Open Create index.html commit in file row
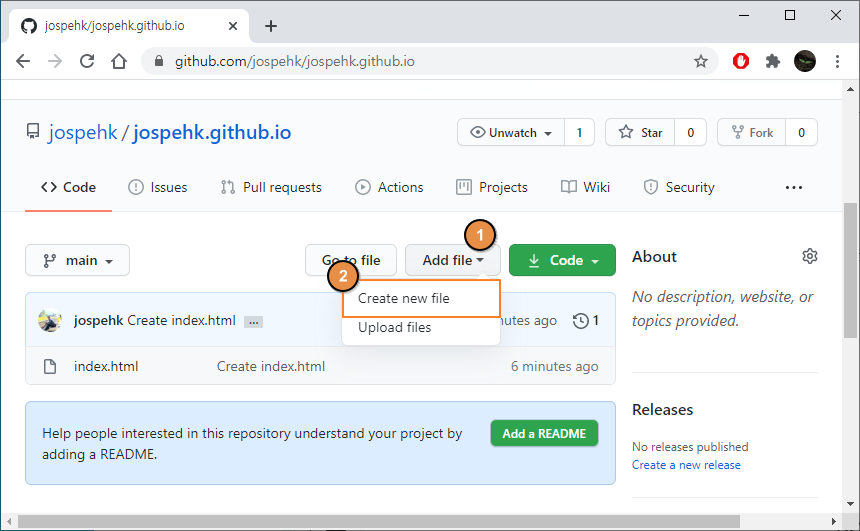This screenshot has width=860, height=531. click(271, 366)
